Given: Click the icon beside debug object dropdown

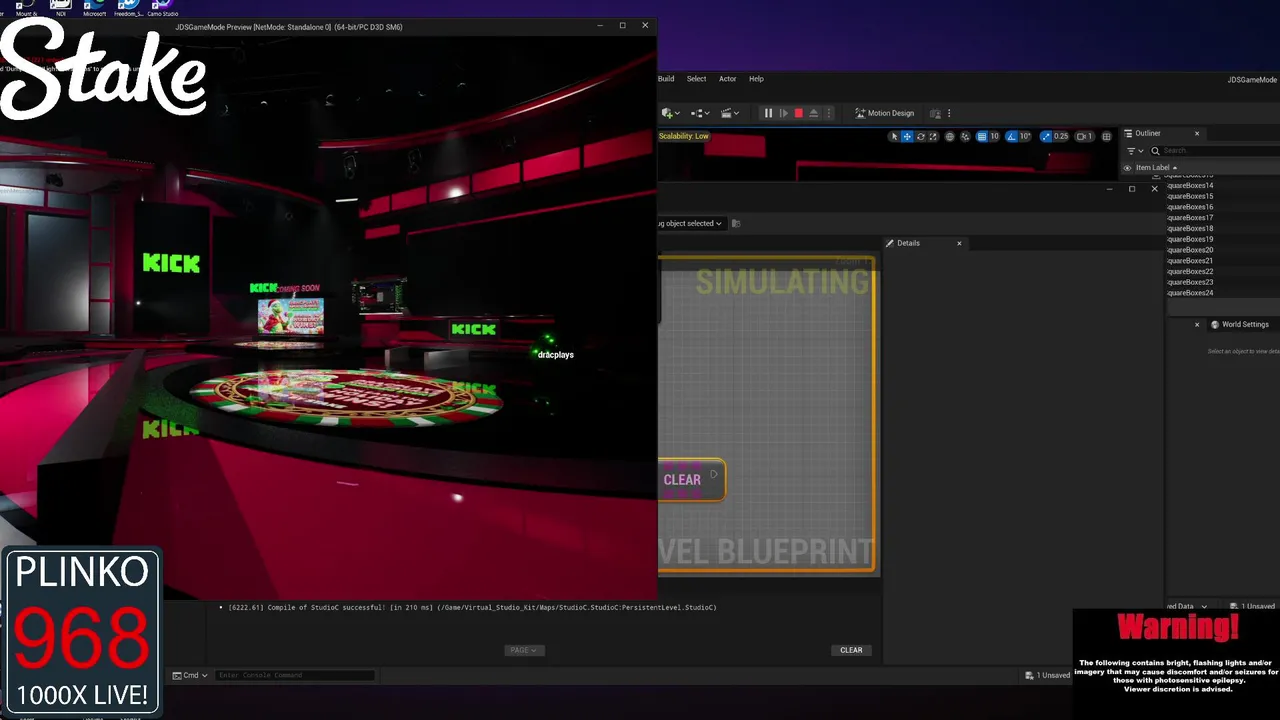Looking at the screenshot, I should point(736,223).
